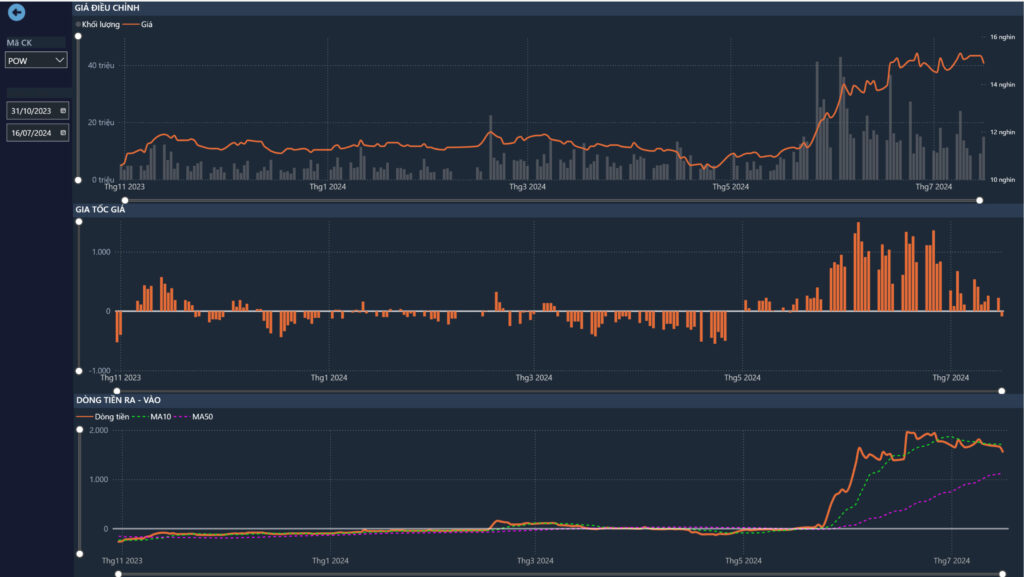Click left handle of price chart horizontal zoom slider
Screen dimensions: 1024x577
coord(124,200)
